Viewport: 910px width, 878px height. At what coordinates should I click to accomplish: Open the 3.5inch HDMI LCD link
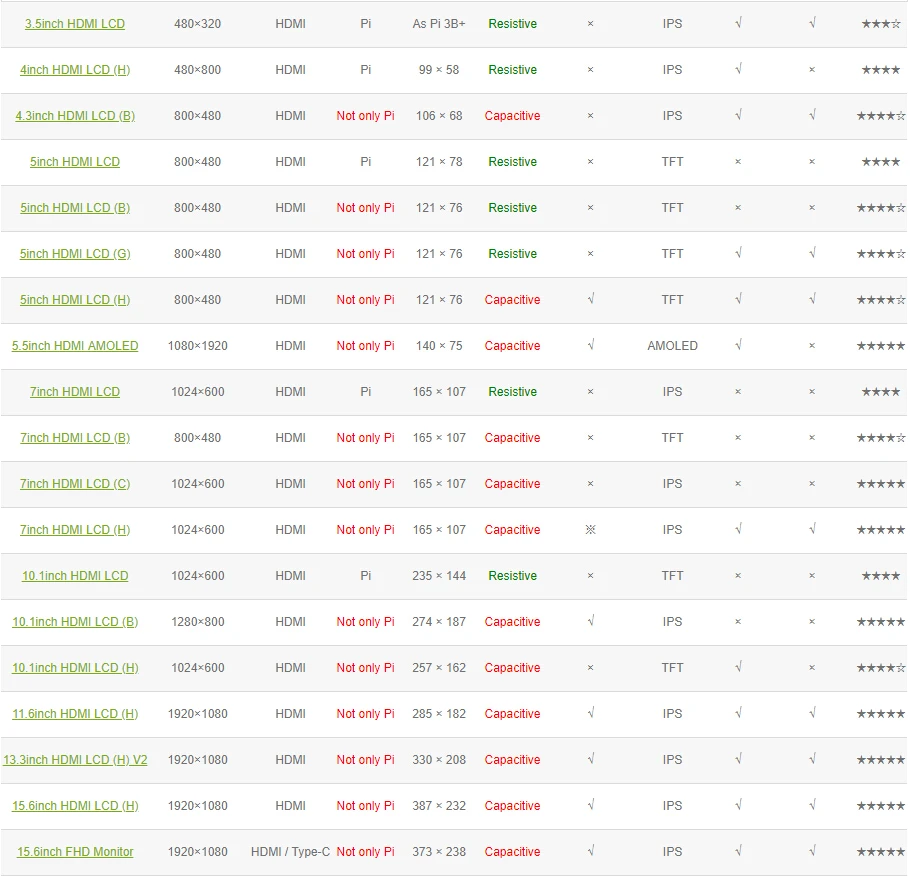tap(75, 24)
